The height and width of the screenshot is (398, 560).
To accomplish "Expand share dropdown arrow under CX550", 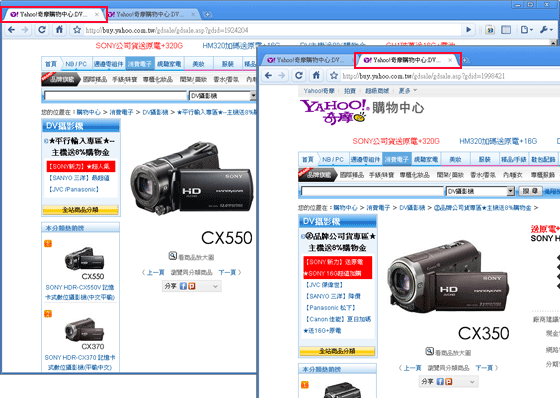I will pos(215,286).
